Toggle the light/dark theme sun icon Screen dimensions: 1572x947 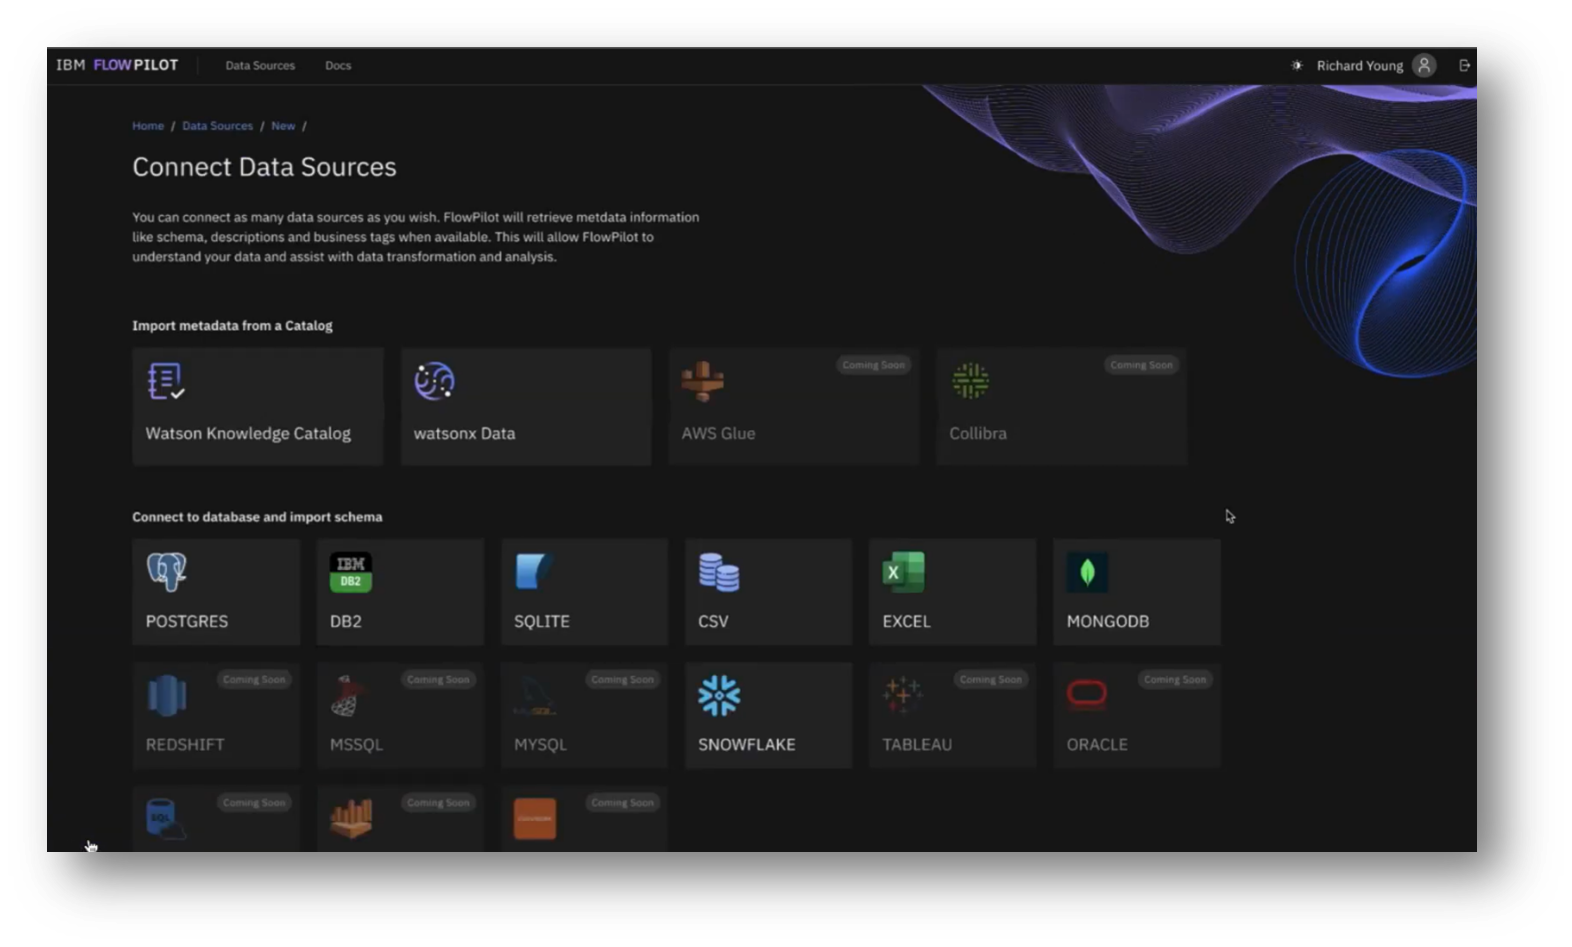(x=1297, y=65)
